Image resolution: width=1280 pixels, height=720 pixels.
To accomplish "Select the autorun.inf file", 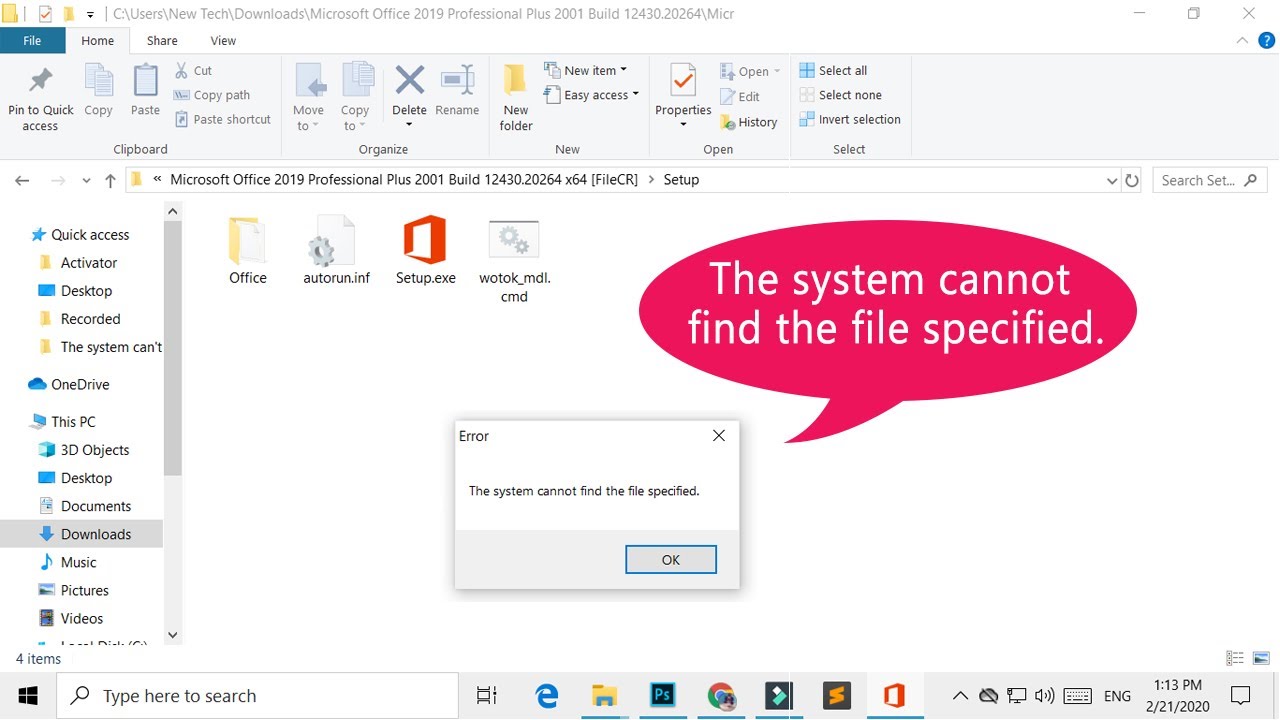I will point(337,250).
